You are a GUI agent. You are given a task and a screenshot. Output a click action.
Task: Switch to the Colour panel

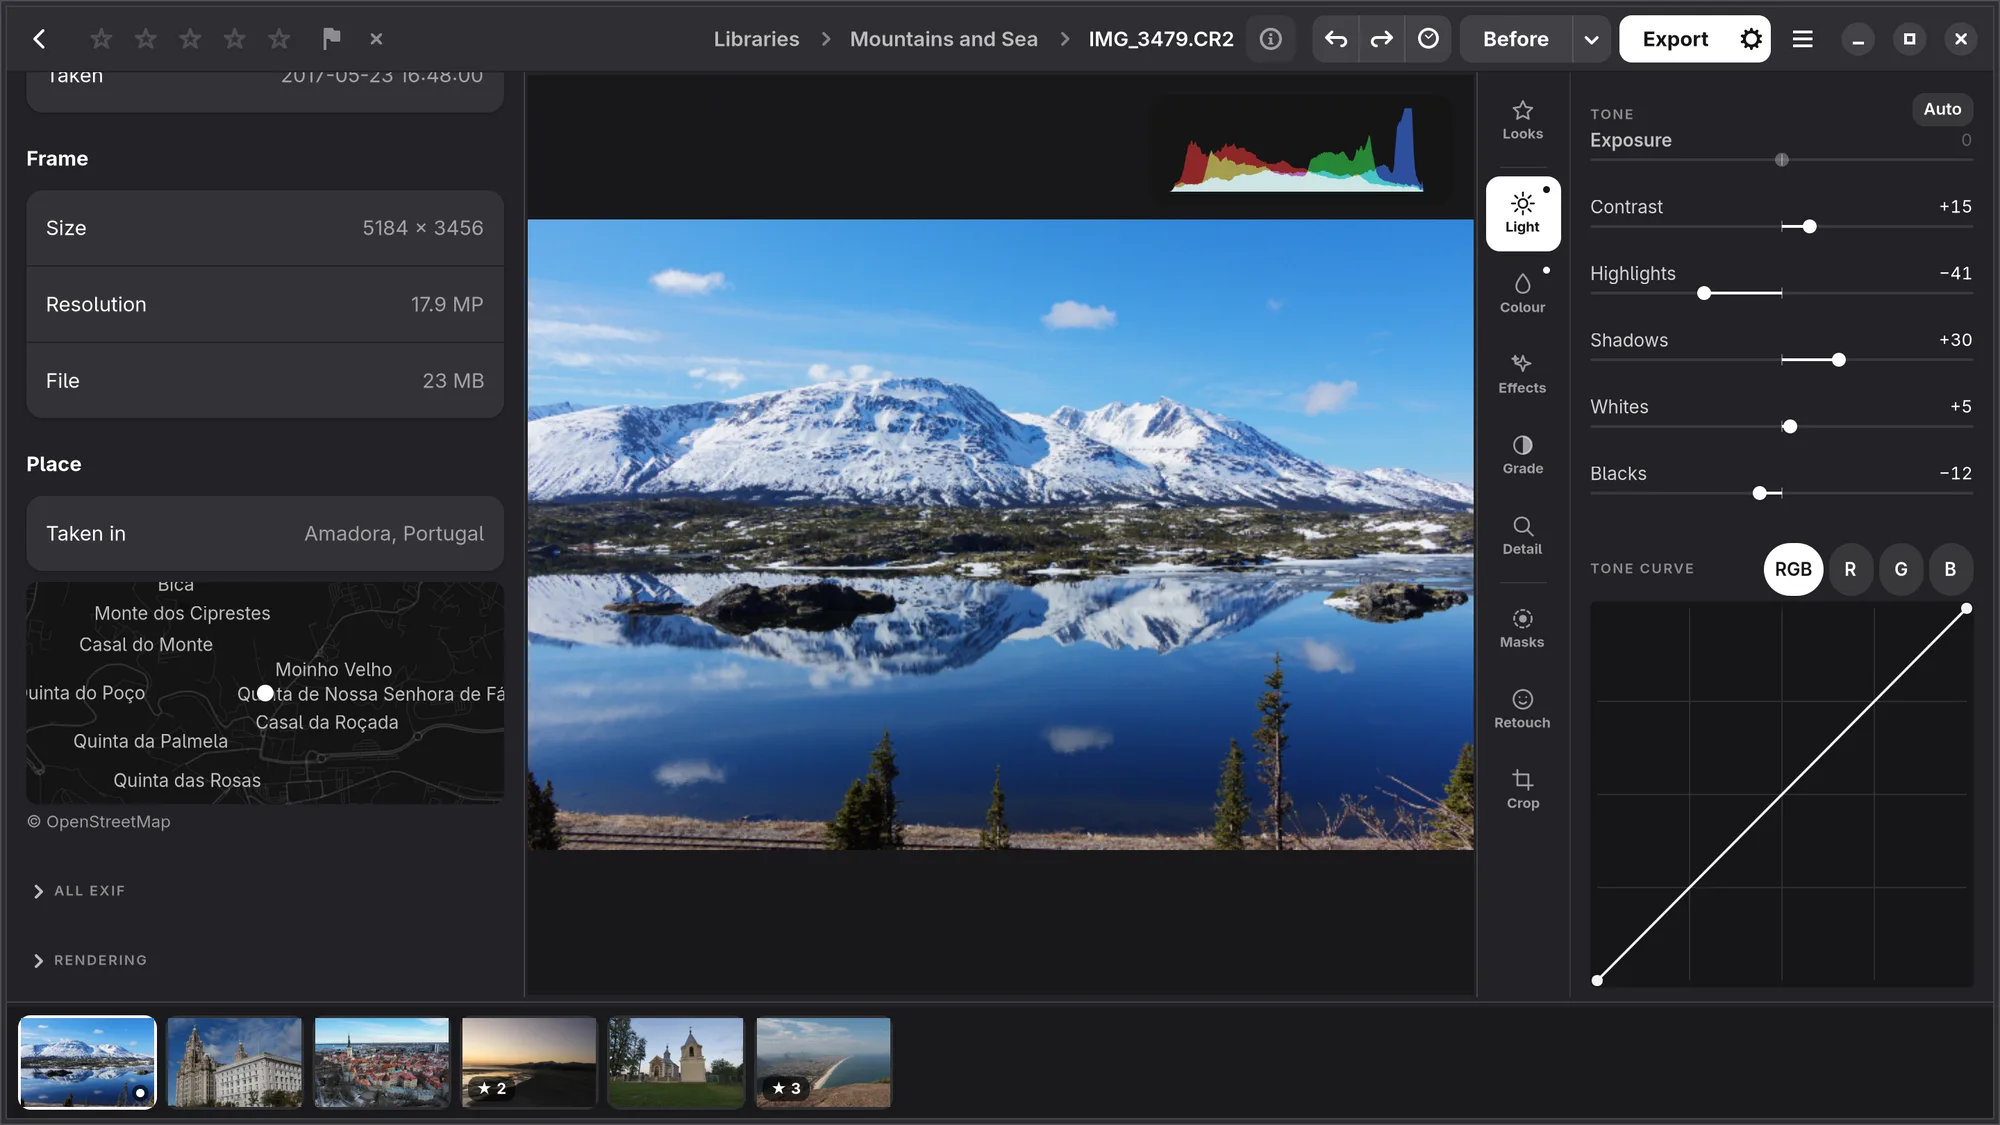pos(1522,294)
